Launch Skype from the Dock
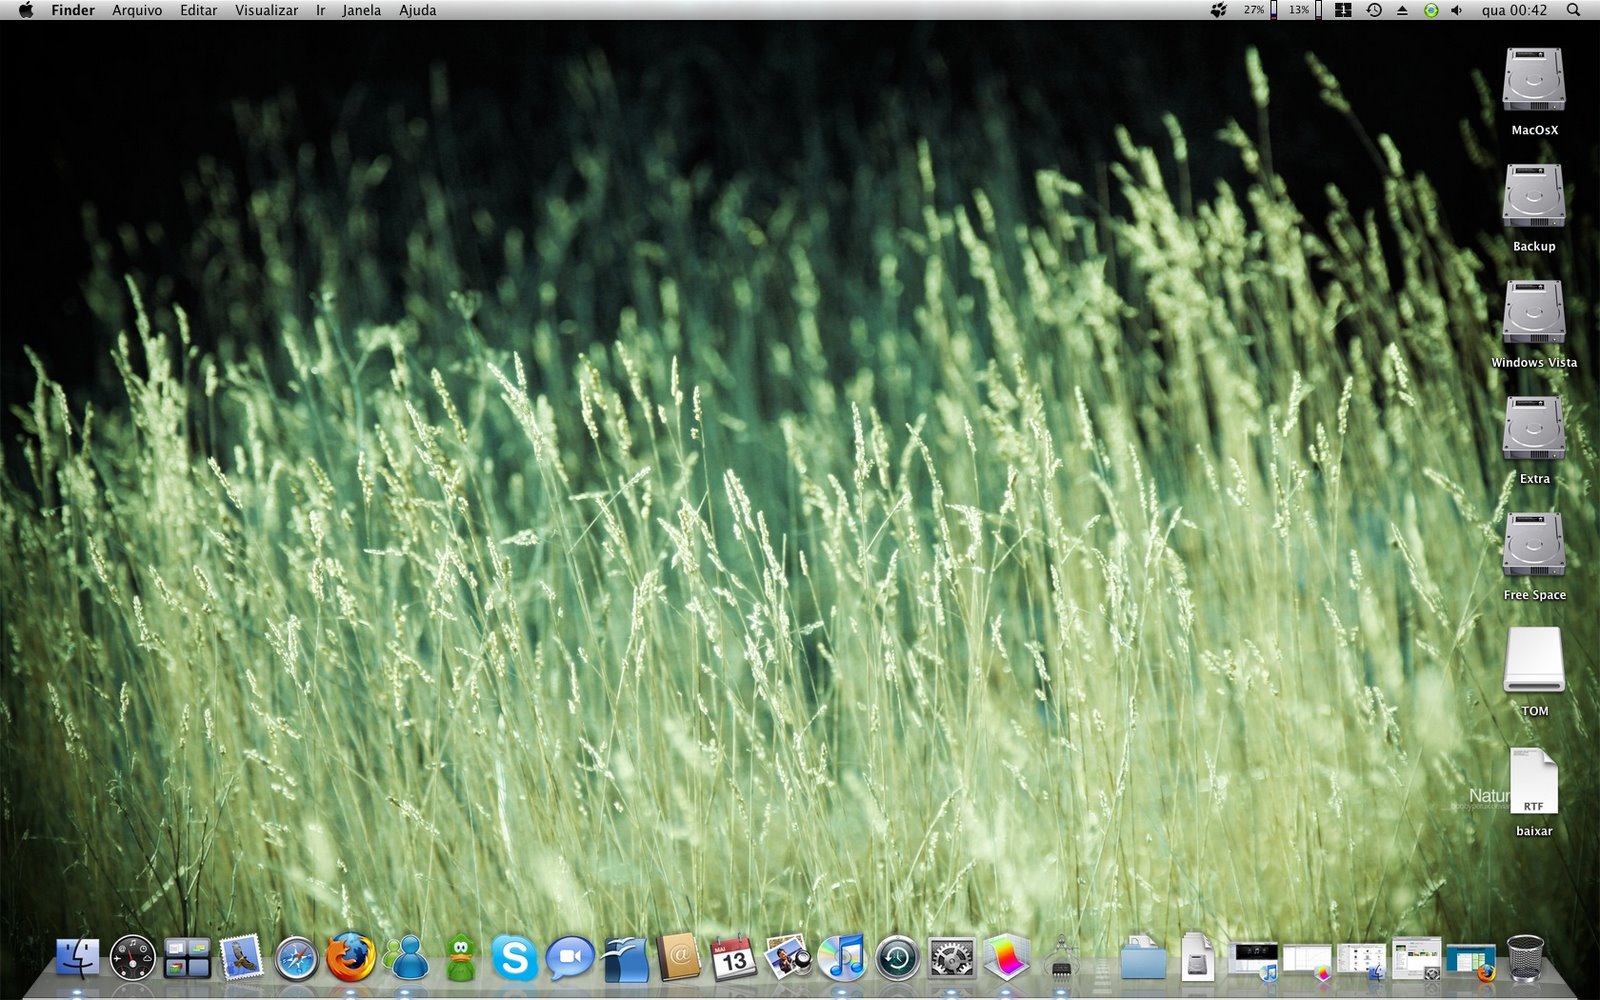1600x1000 pixels. tap(514, 958)
